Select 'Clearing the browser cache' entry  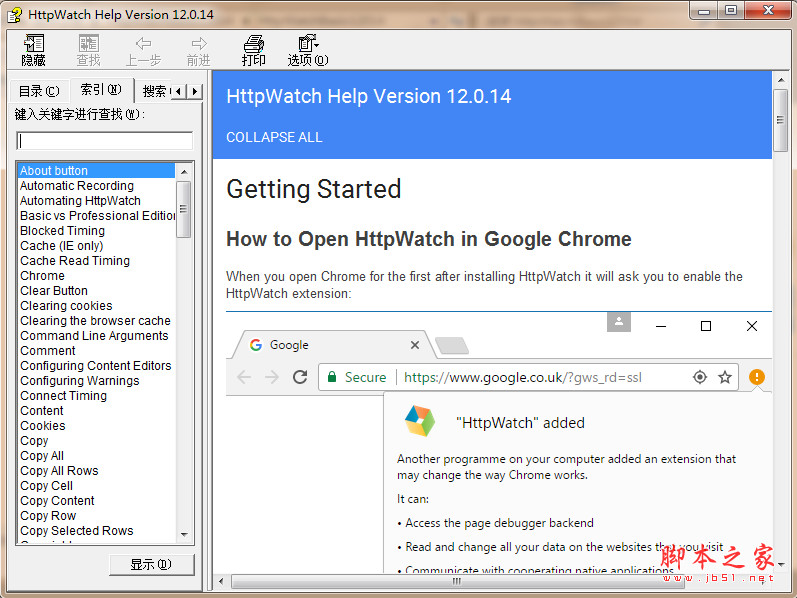tap(95, 320)
